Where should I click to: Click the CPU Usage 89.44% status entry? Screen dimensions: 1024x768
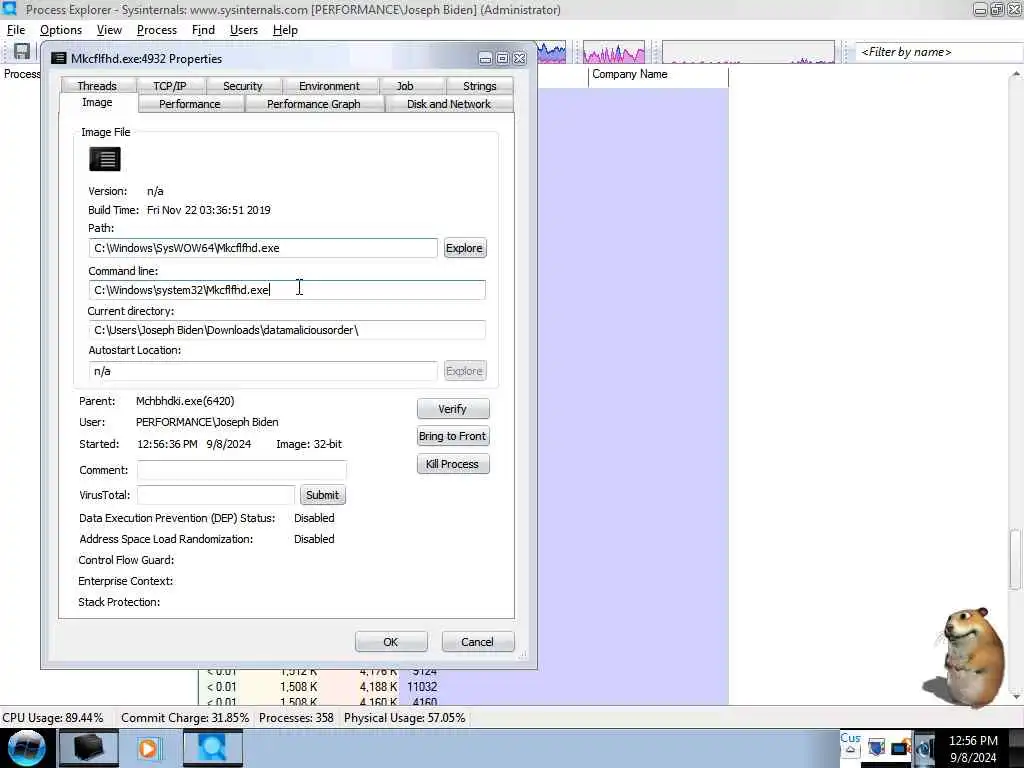[x=53, y=718]
